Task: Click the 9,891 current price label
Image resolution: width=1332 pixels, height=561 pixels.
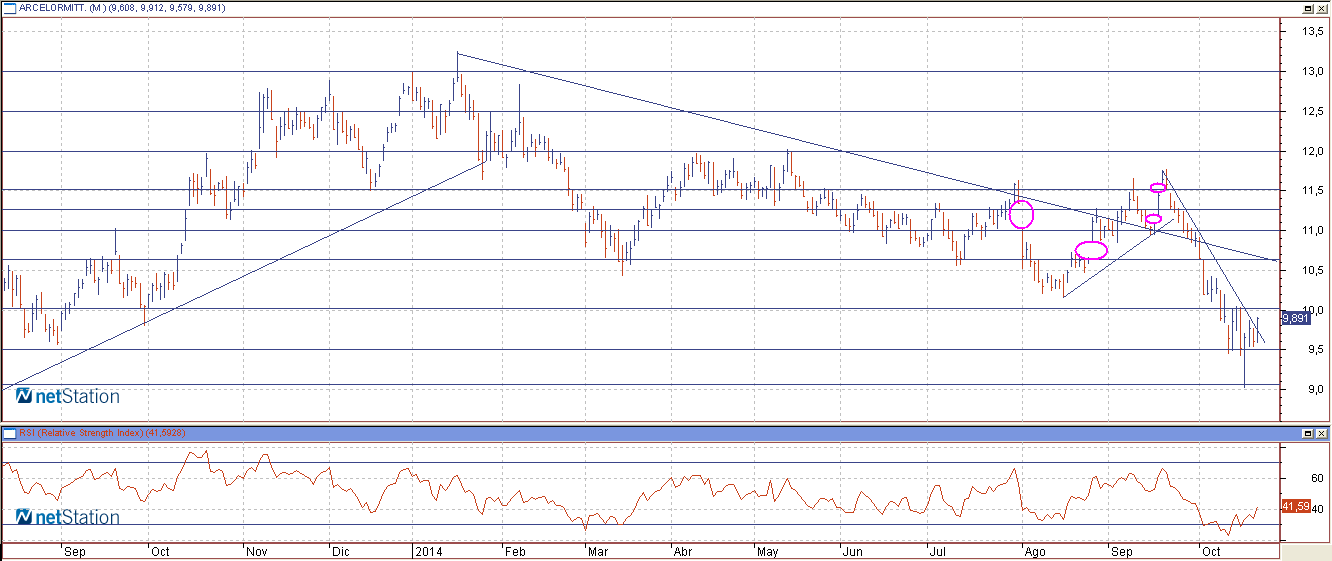Action: coord(1295,317)
